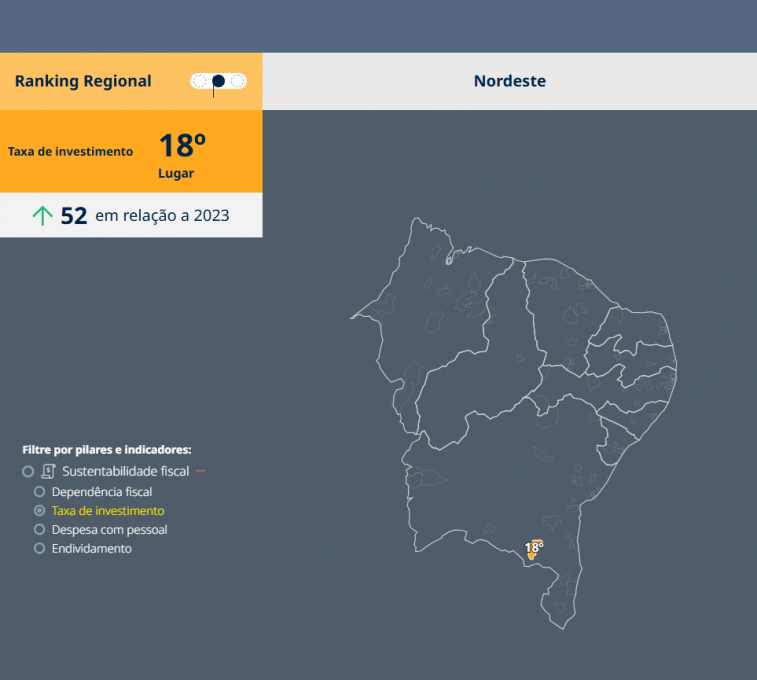This screenshot has width=757, height=680.
Task: Choose the Despesa com pessoal indicator
Action: point(40,530)
